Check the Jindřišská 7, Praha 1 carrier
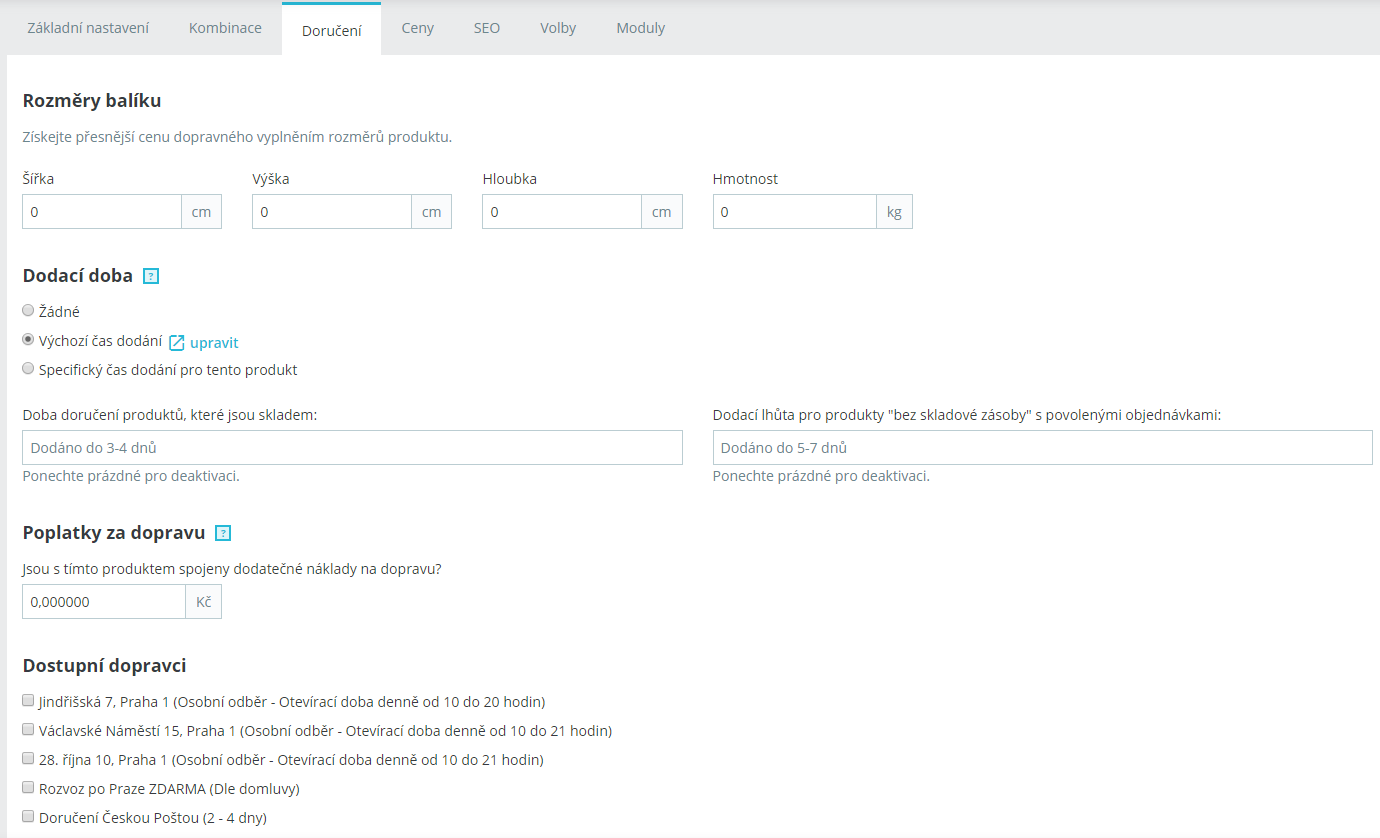This screenshot has height=838, width=1380. (x=28, y=700)
